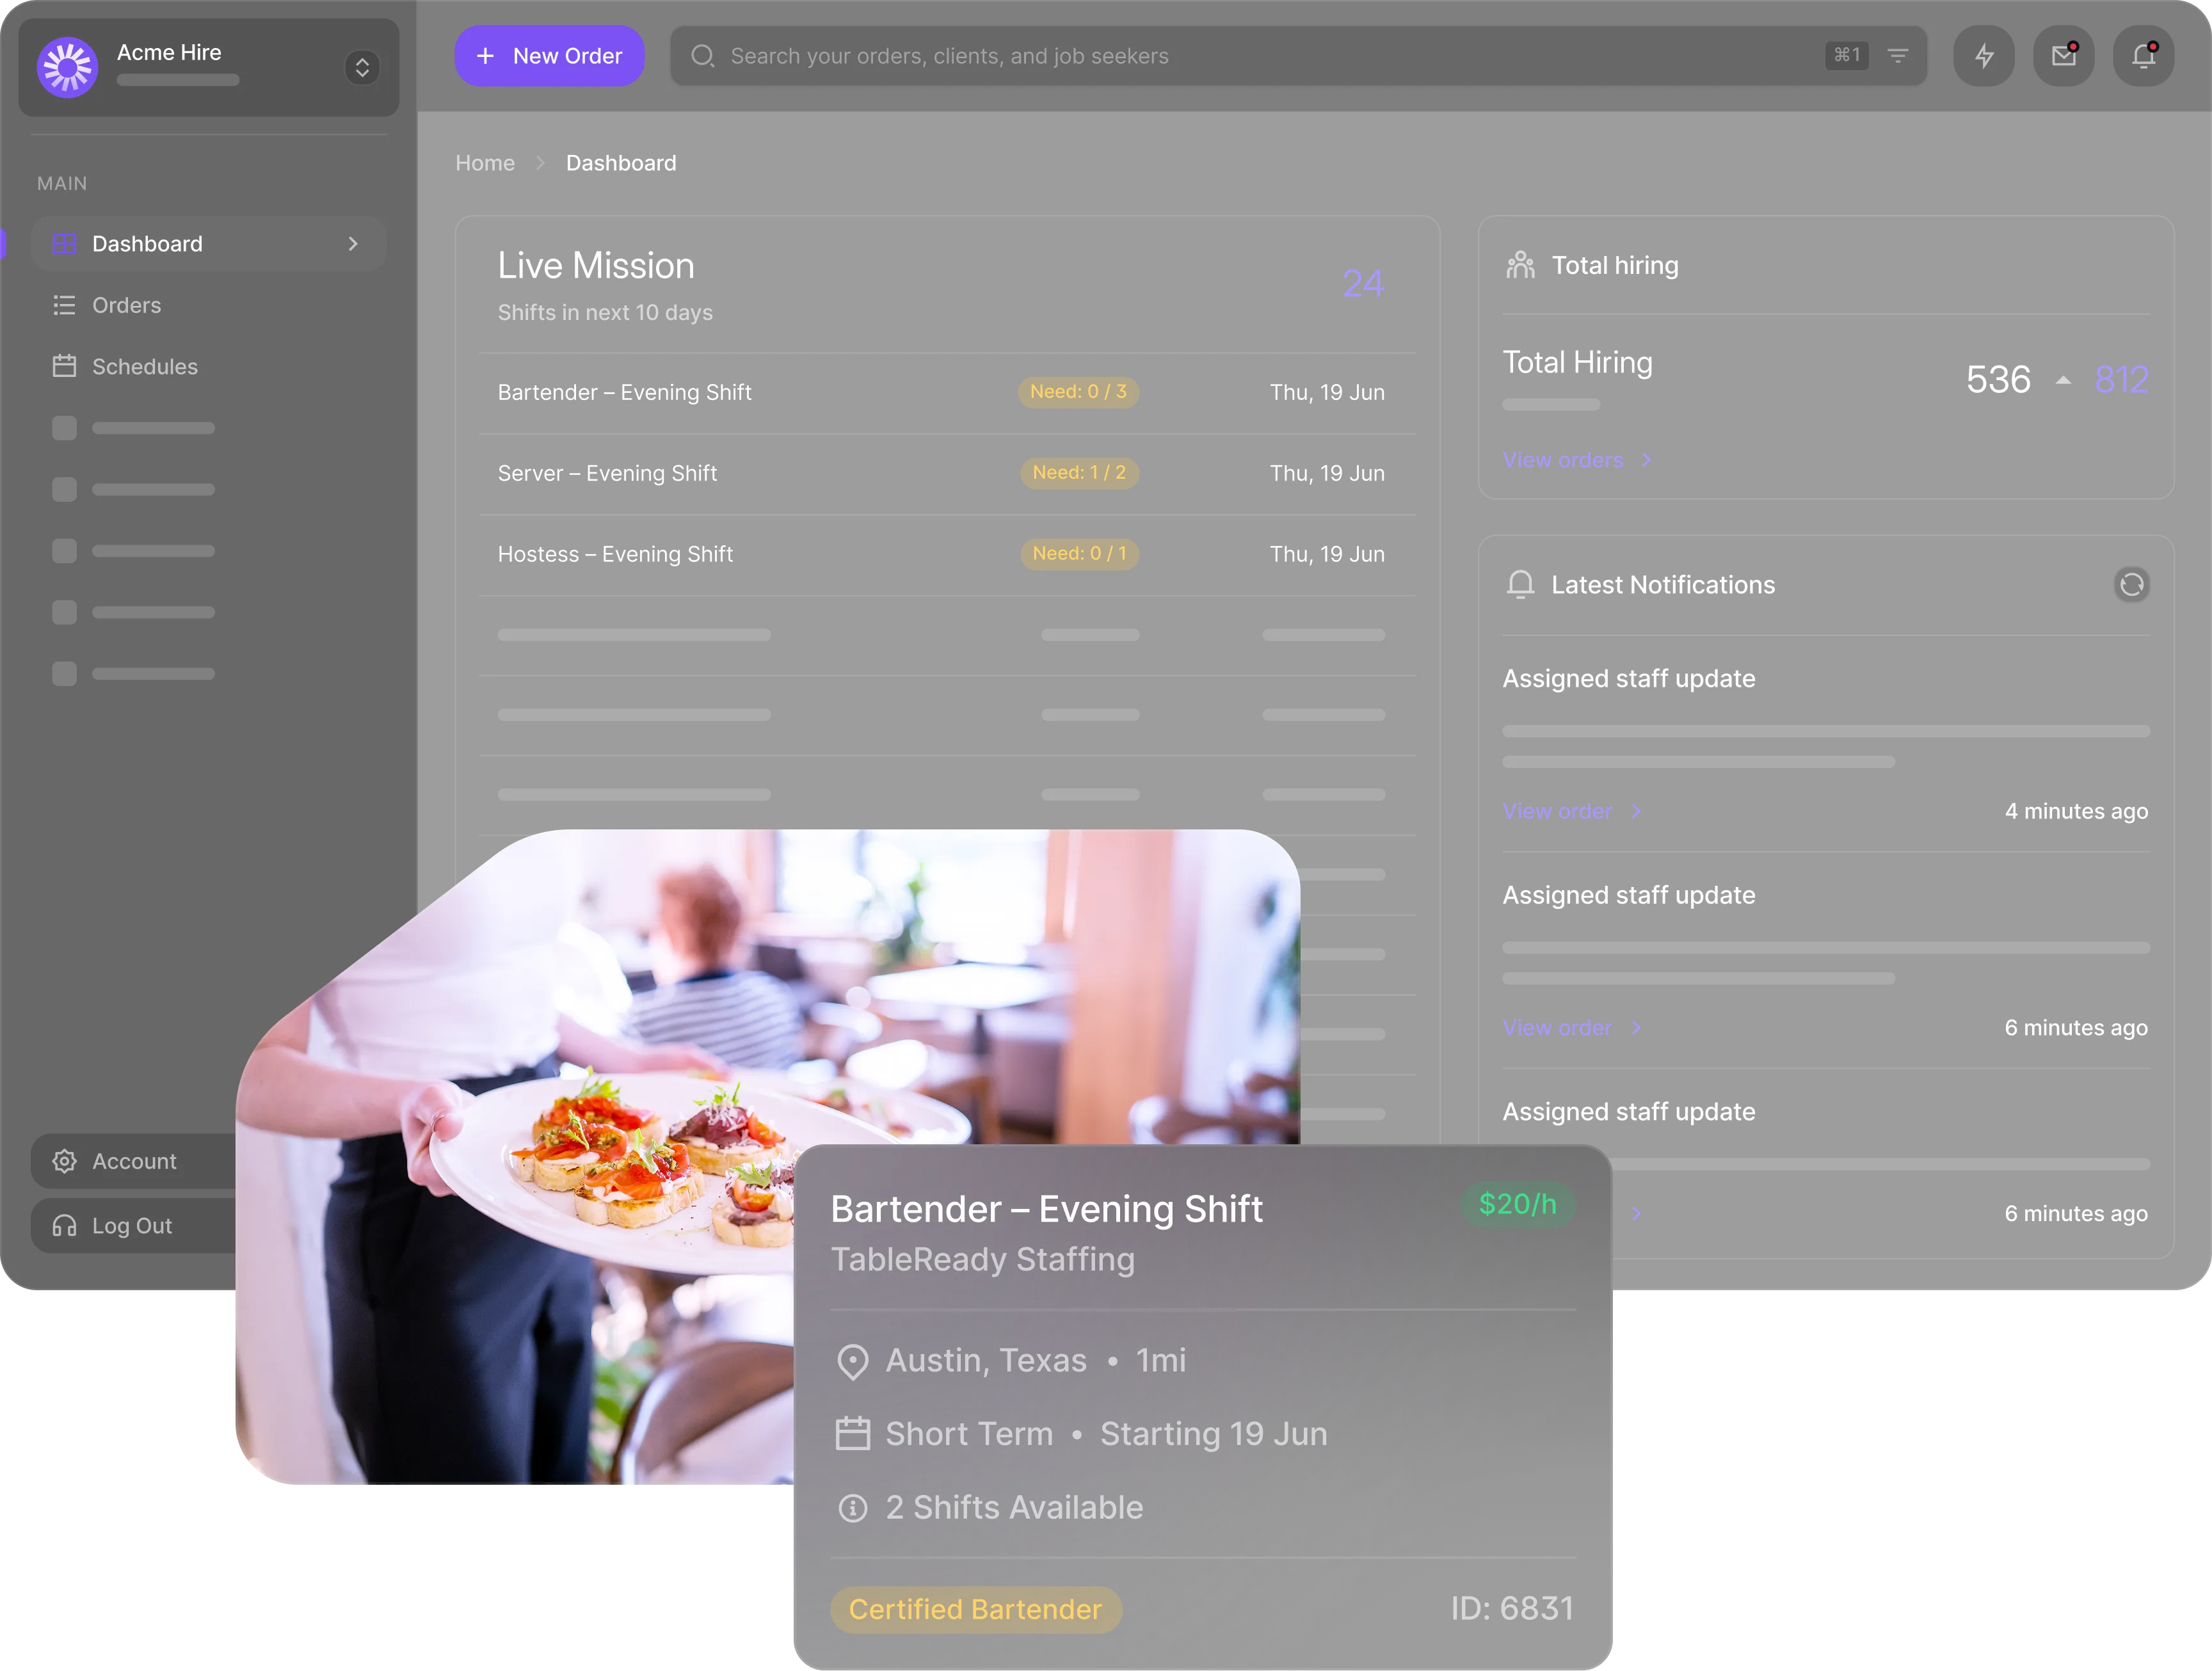Viewport: 2212px width, 1671px height.
Task: Go to Schedules in the sidebar
Action: 144,367
